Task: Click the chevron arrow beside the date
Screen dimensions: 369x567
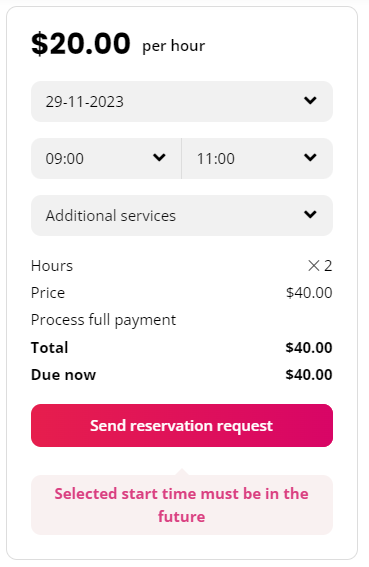Action: pyautogui.click(x=310, y=101)
